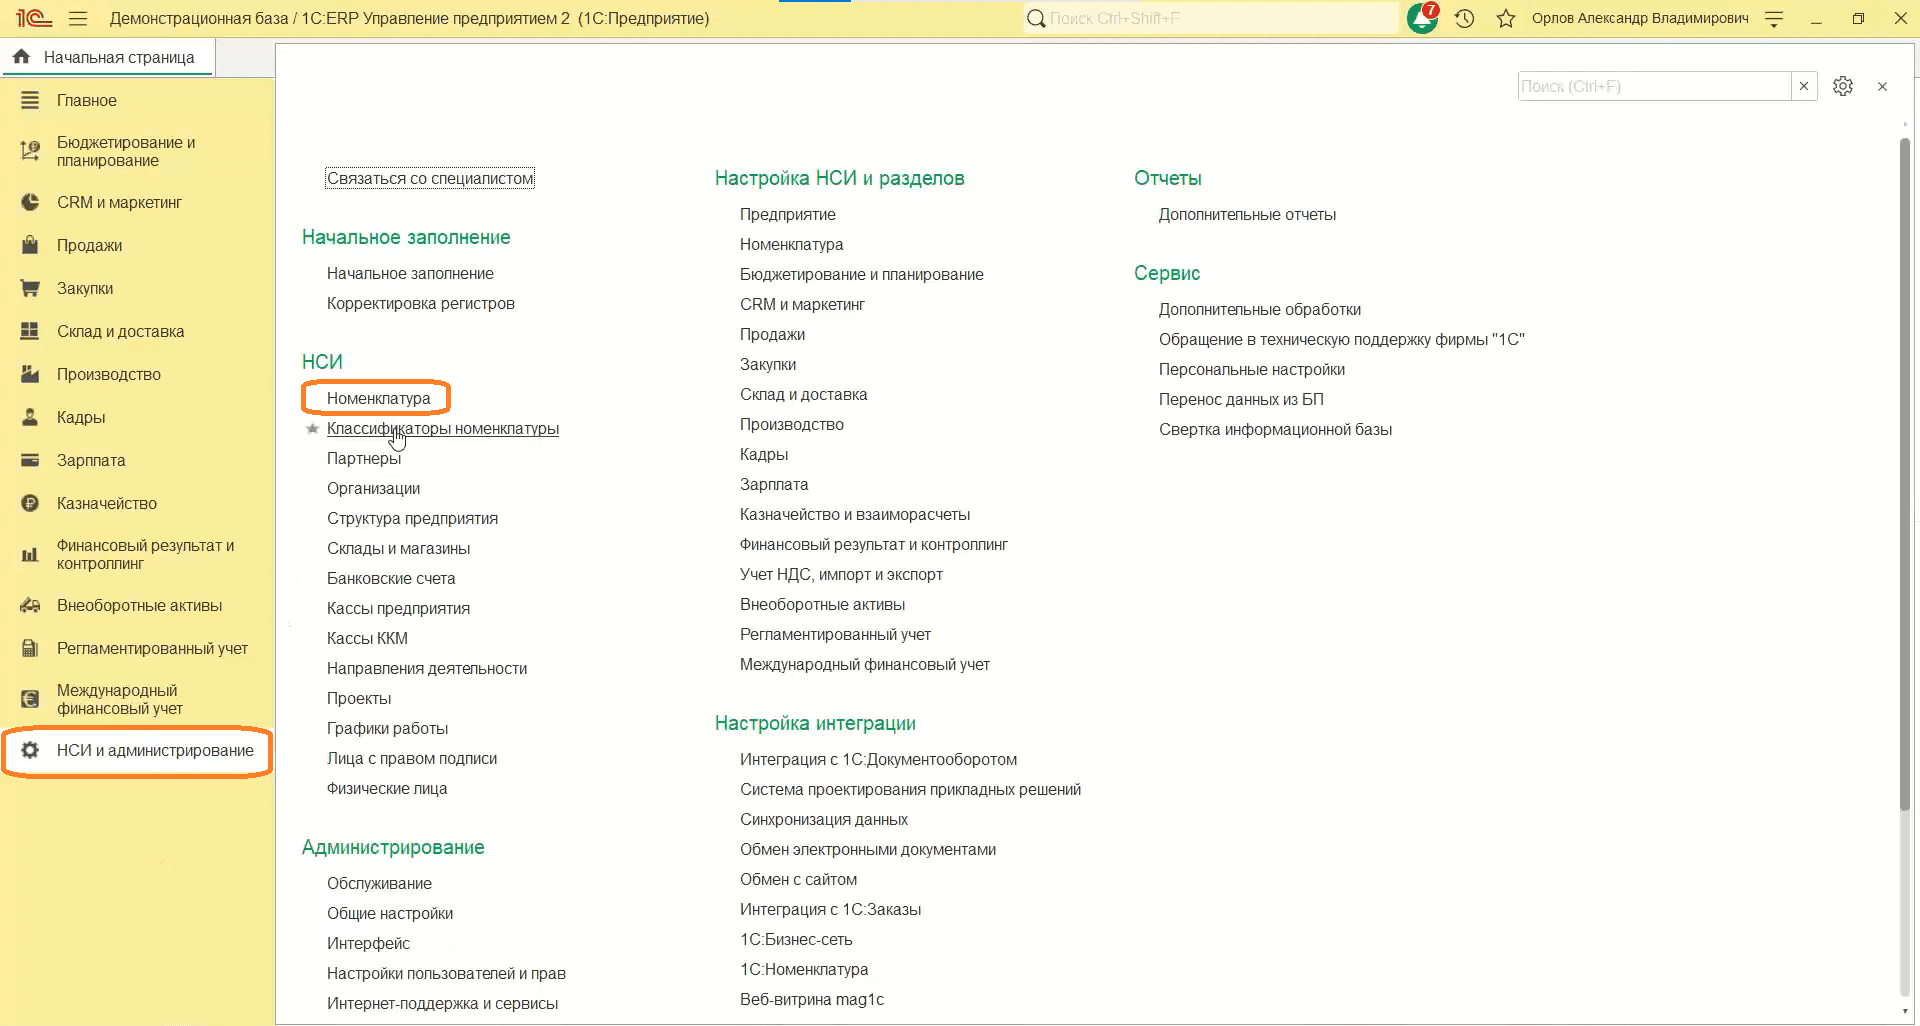
Task: Click the Производство factory icon
Action: (x=30, y=374)
